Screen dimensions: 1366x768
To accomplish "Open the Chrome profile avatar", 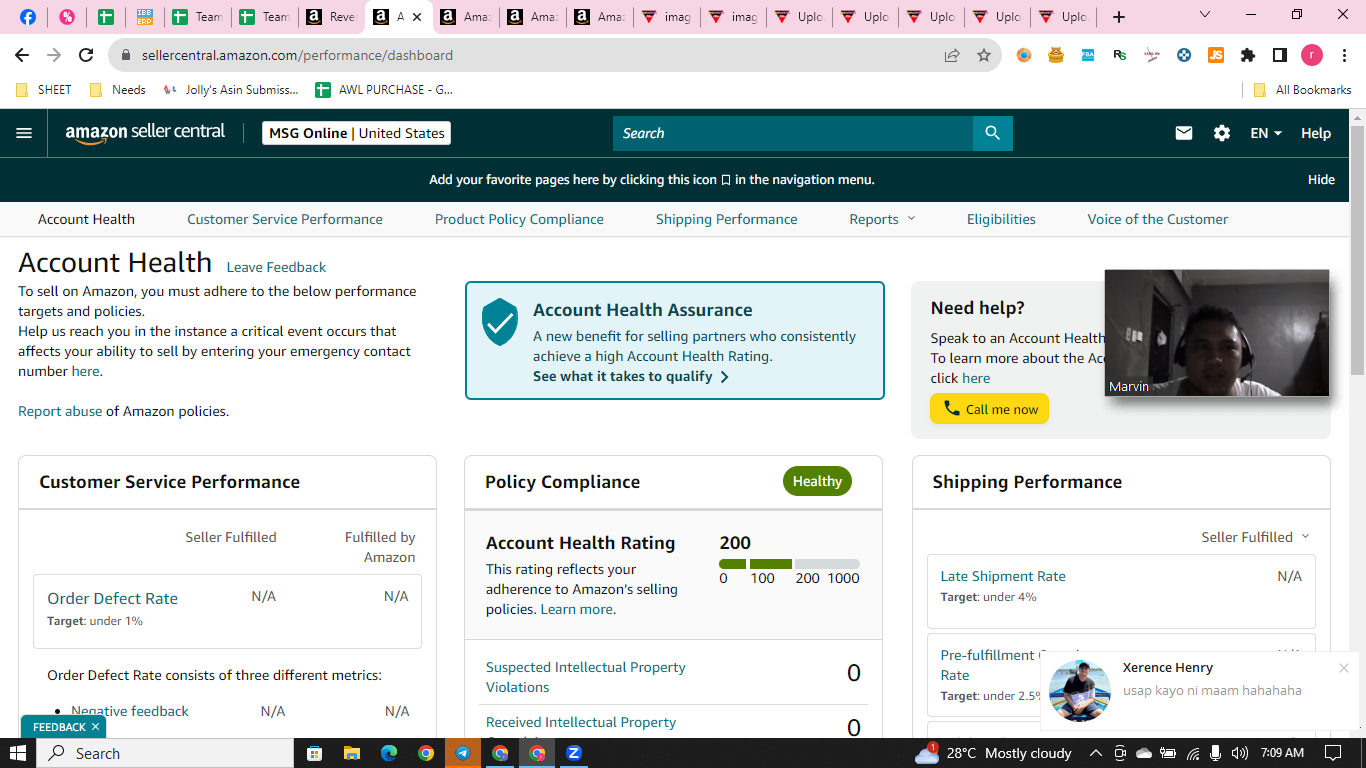I will [1312, 55].
